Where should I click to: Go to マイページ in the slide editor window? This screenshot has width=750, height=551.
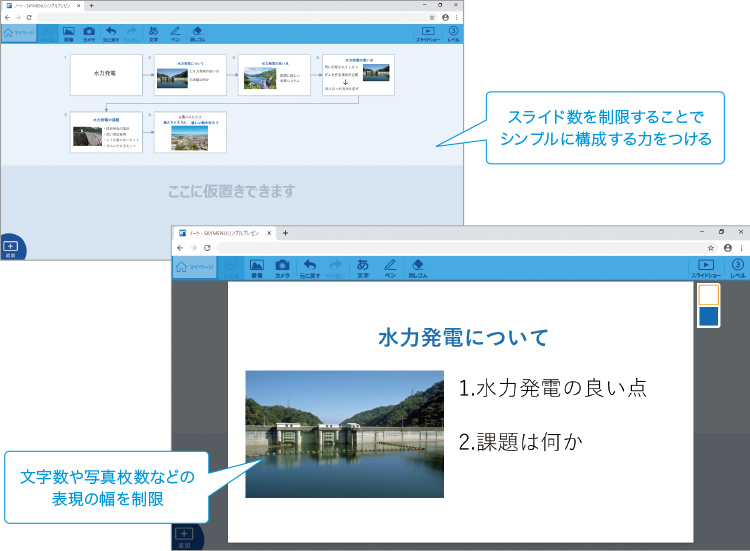tap(194, 267)
